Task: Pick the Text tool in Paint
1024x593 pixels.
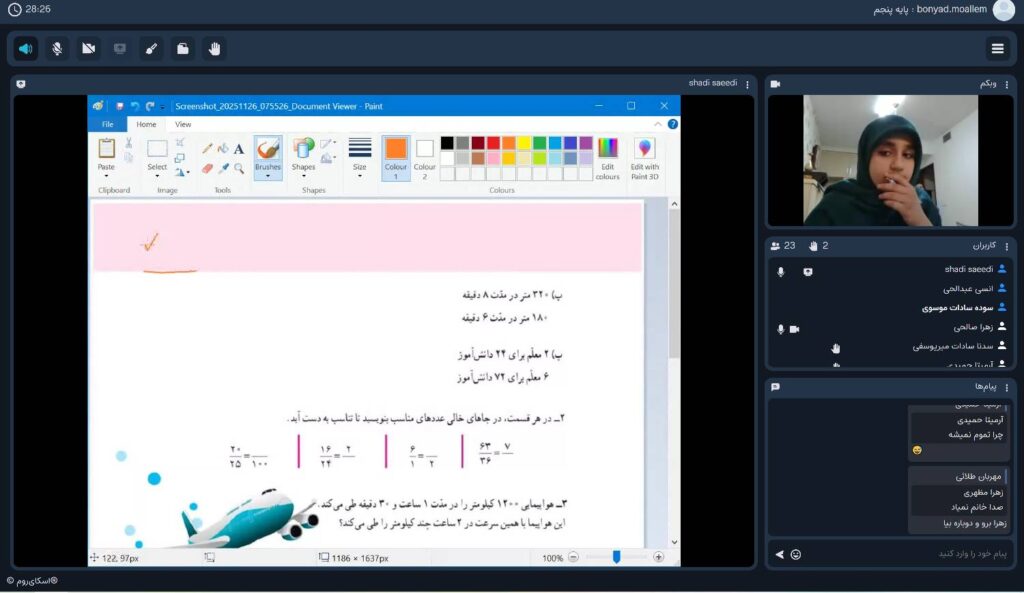Action: click(x=238, y=148)
